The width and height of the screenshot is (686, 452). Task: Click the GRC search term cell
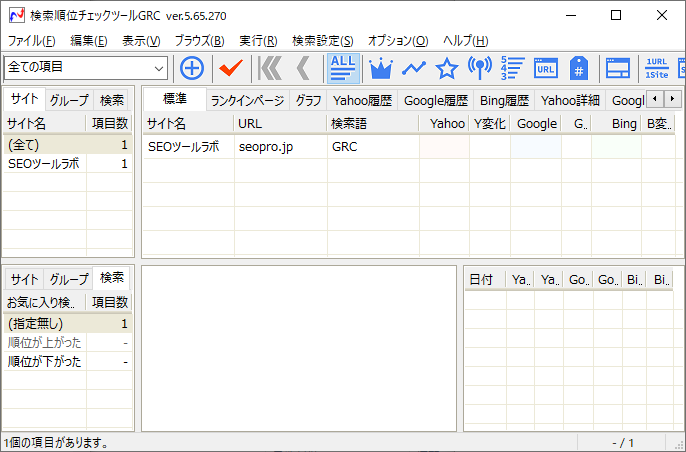(373, 147)
